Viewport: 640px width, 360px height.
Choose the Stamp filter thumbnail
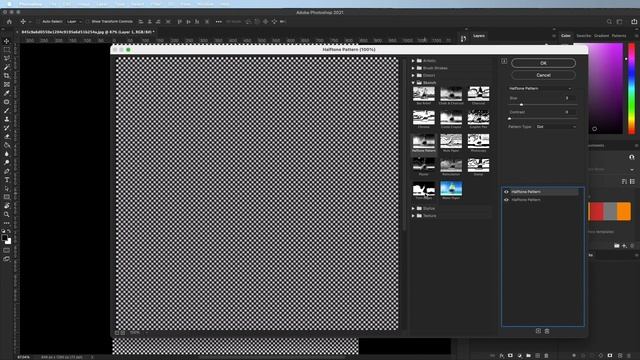tap(478, 167)
